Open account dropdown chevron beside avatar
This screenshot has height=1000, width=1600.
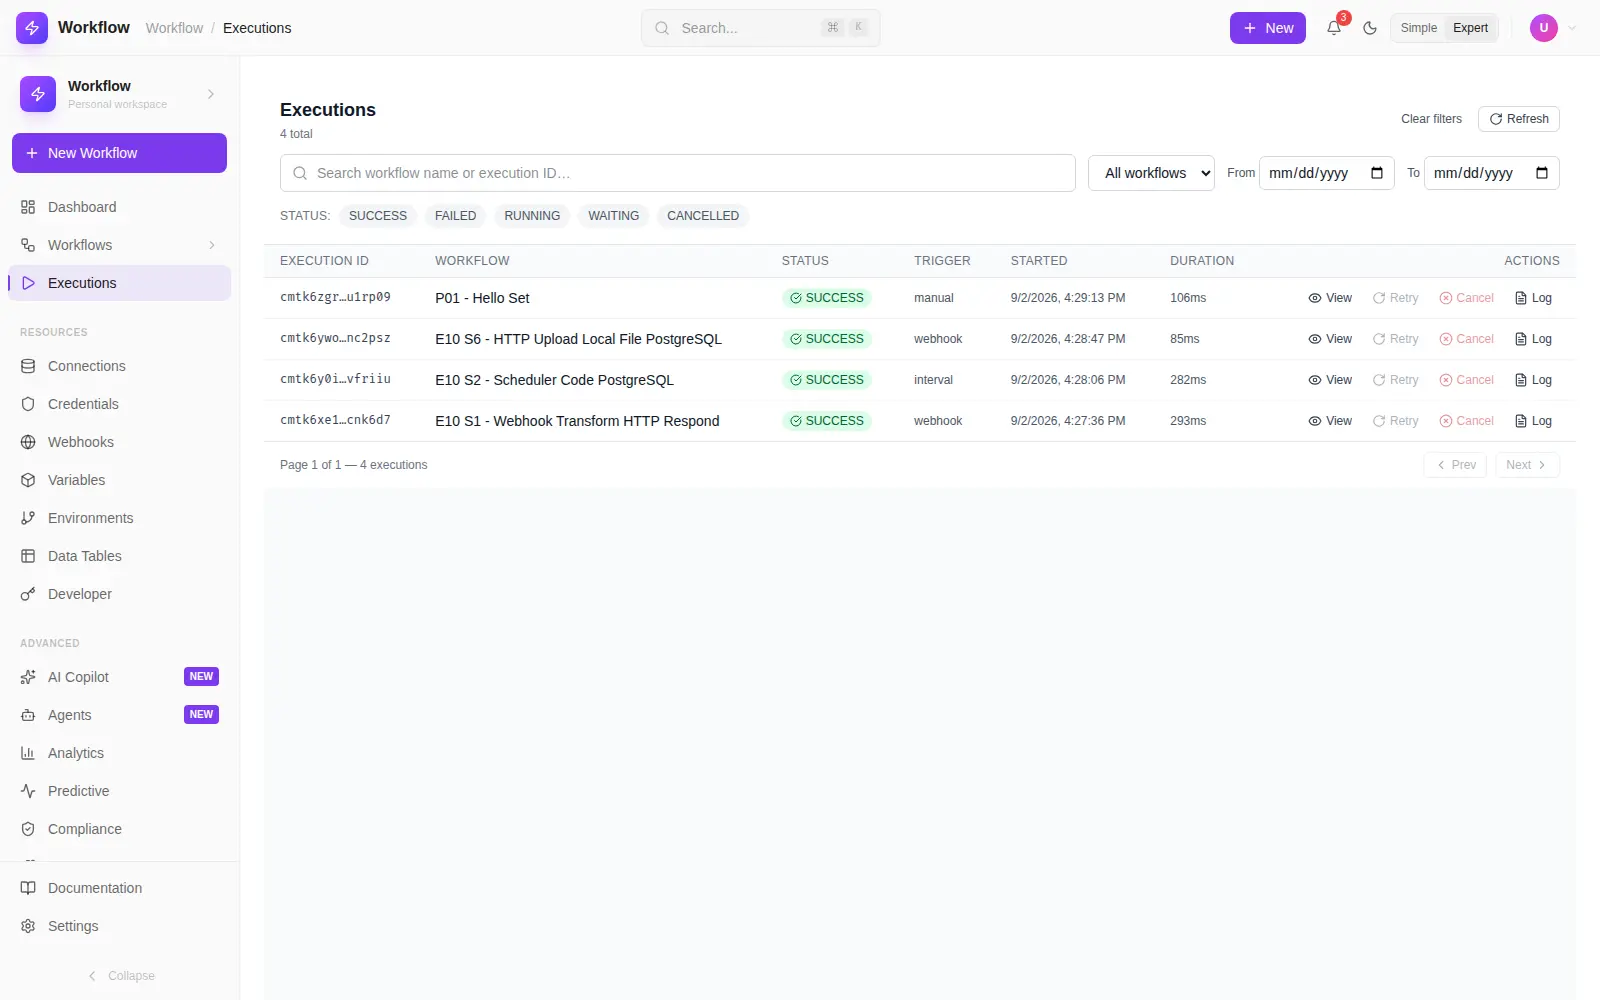pyautogui.click(x=1572, y=28)
